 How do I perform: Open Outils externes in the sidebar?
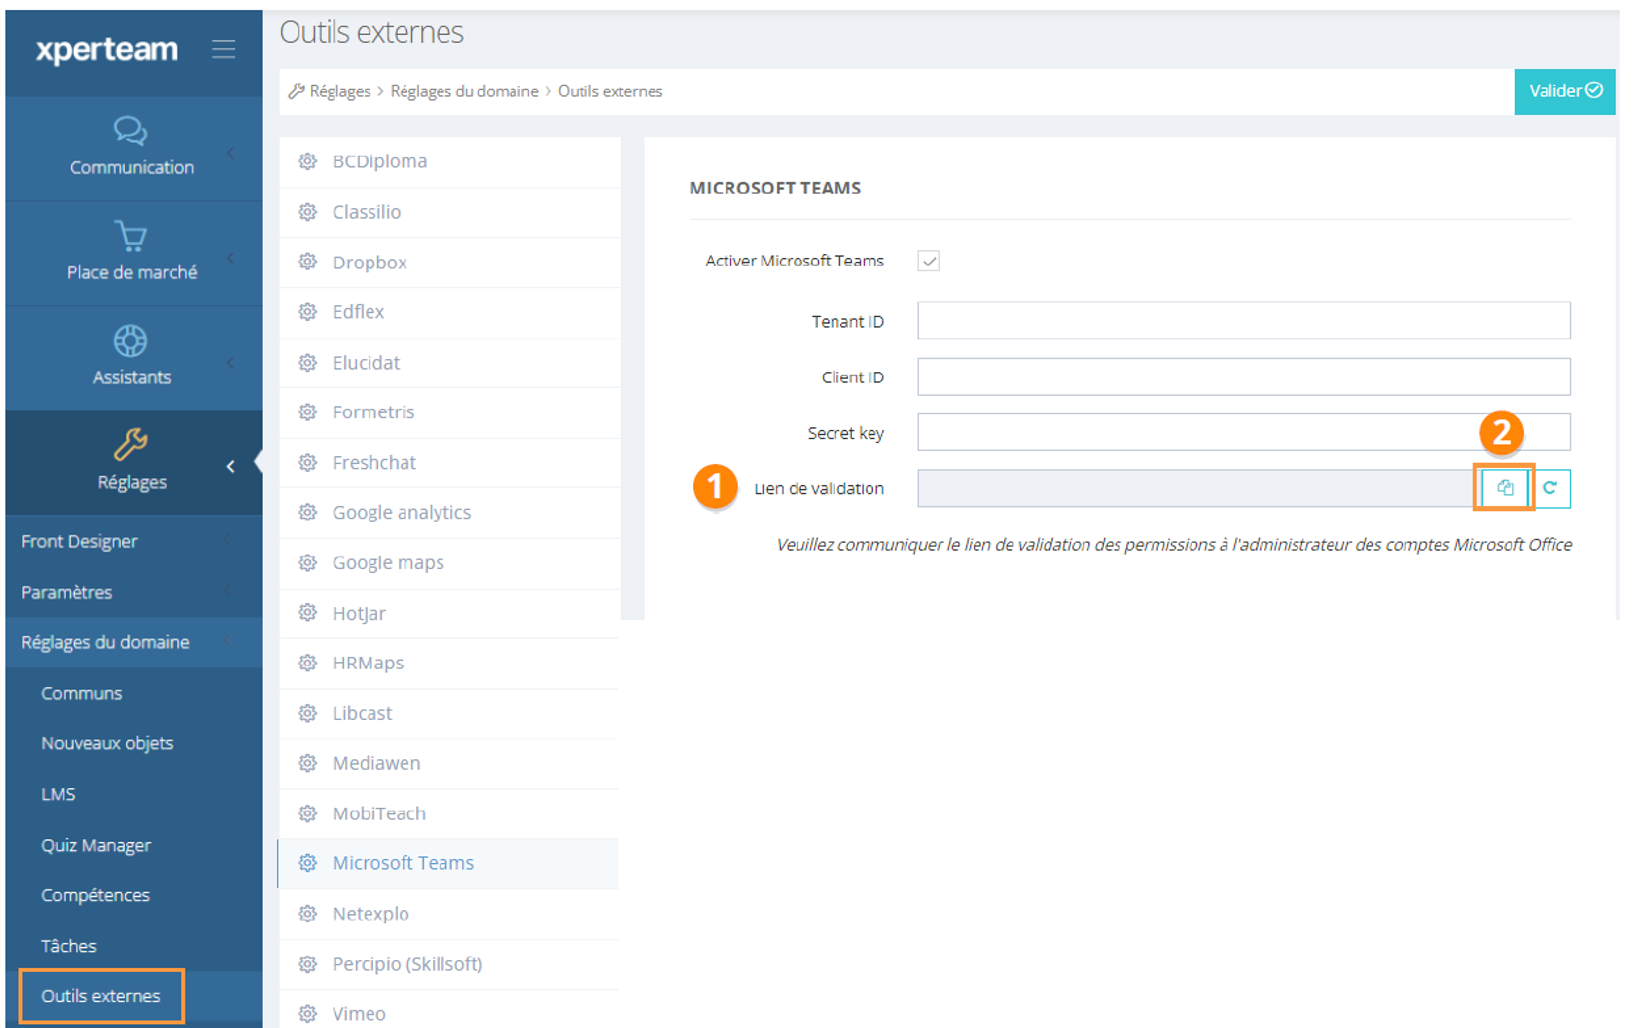(x=101, y=996)
